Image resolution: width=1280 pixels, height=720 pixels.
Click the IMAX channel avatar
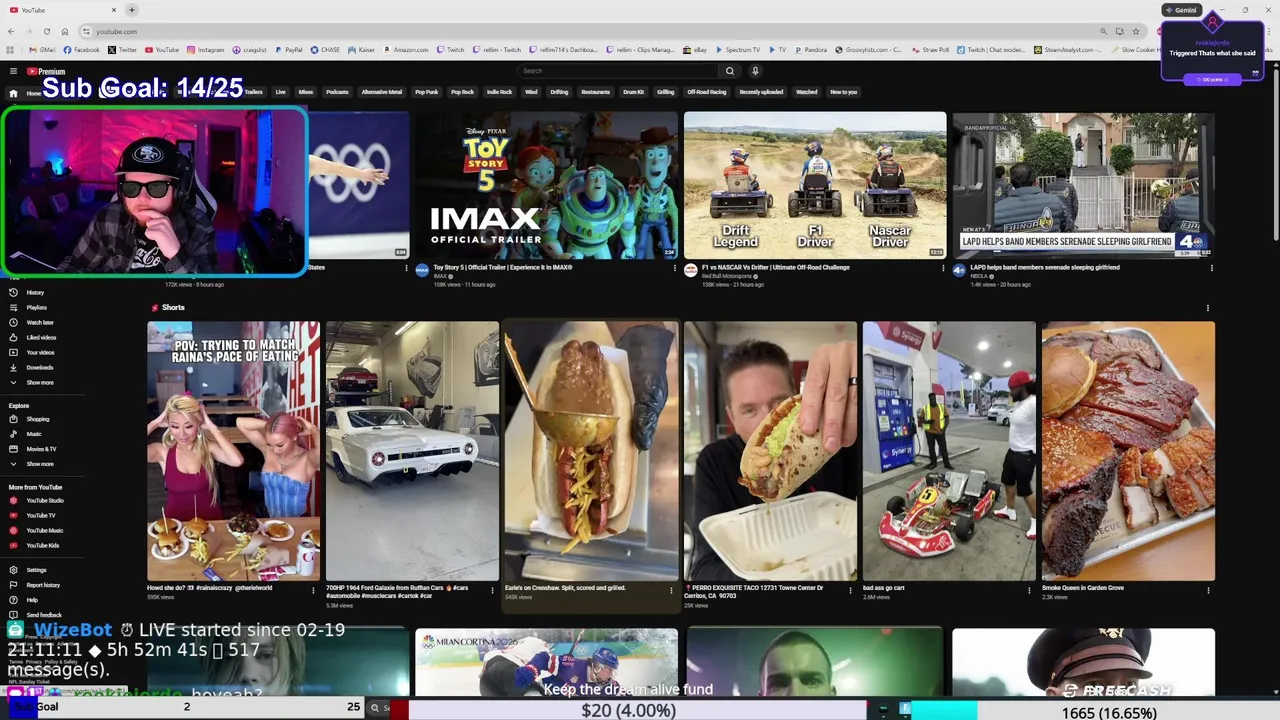(x=422, y=271)
